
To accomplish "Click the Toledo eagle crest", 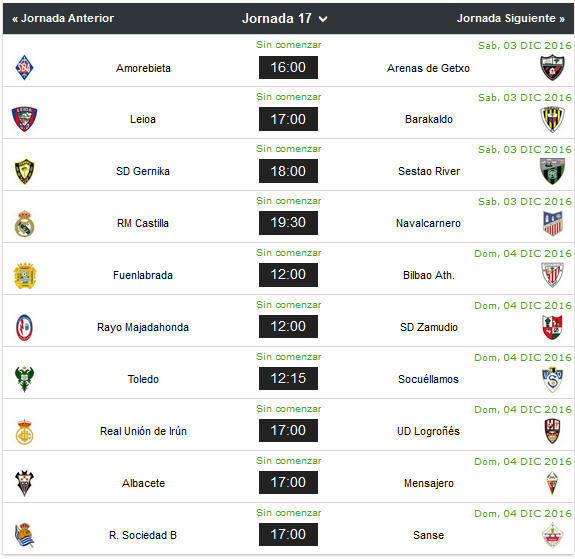I will coord(25,379).
